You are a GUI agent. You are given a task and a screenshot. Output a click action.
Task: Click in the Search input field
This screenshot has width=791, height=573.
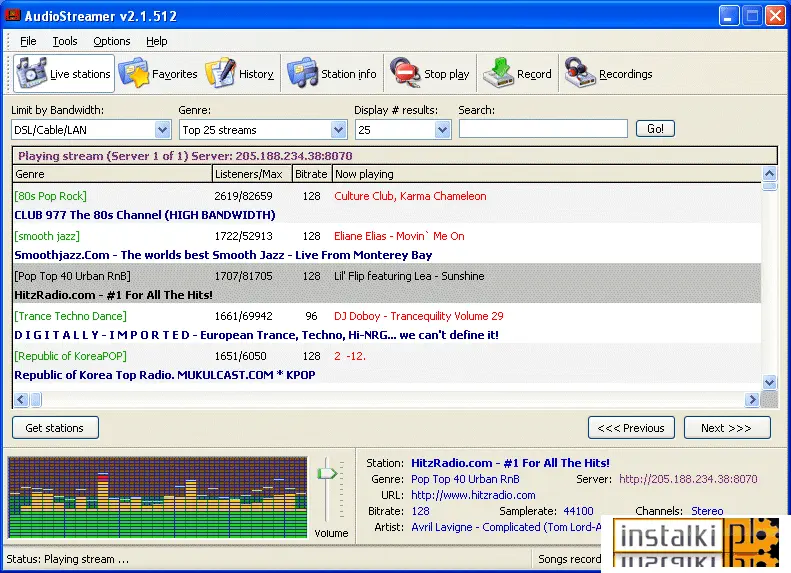pyautogui.click(x=543, y=129)
